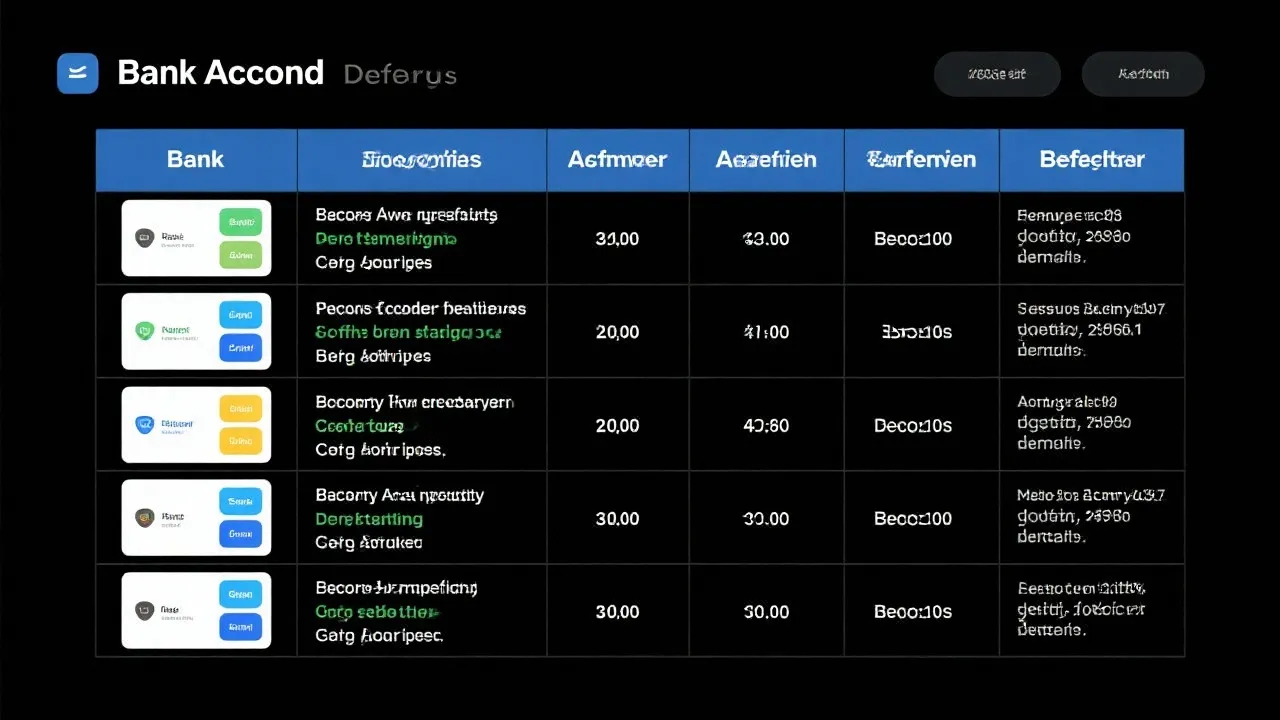
Task: Click the blue app logo beside Bank Accond
Action: (78, 74)
